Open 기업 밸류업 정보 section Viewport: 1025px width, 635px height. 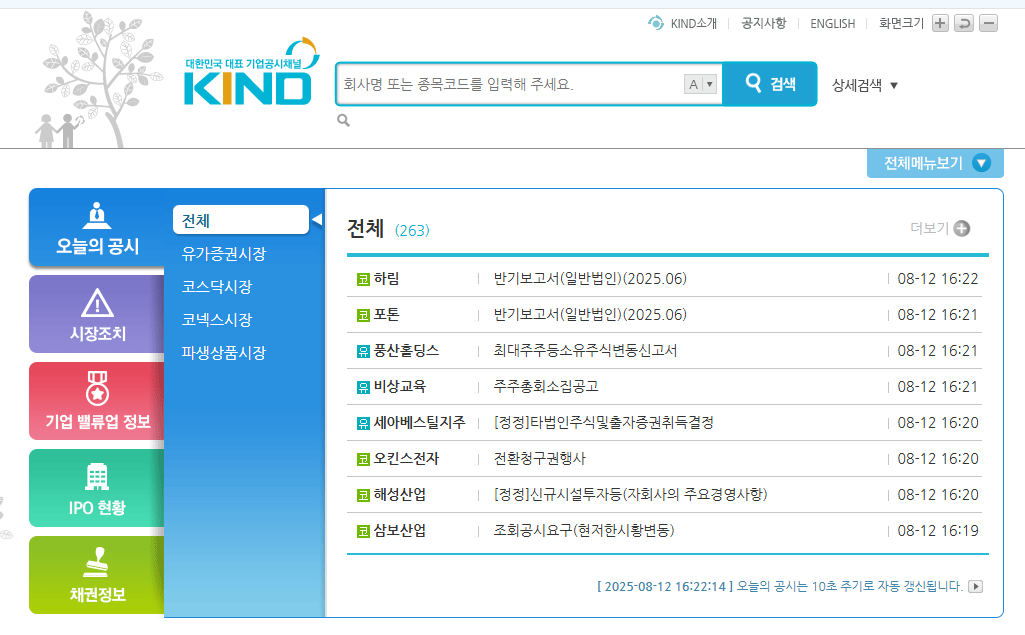click(97, 402)
